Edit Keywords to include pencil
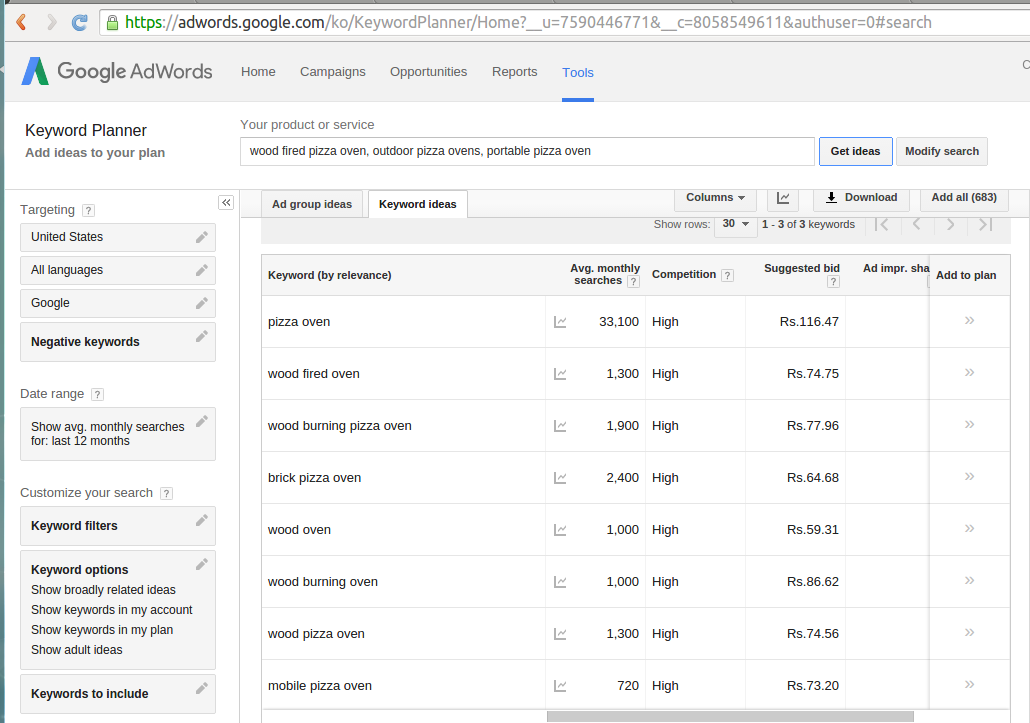This screenshot has width=1030, height=723. [x=202, y=688]
